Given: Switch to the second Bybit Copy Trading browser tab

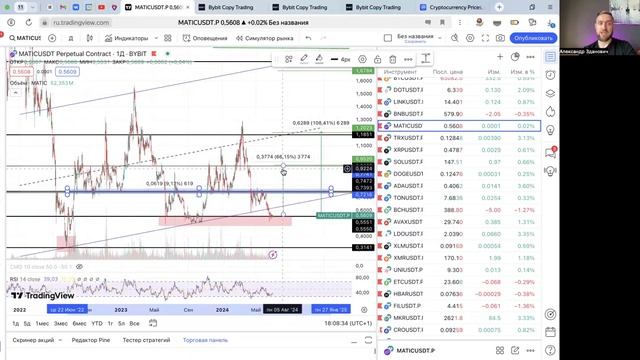Looking at the screenshot, I should pos(304,7).
